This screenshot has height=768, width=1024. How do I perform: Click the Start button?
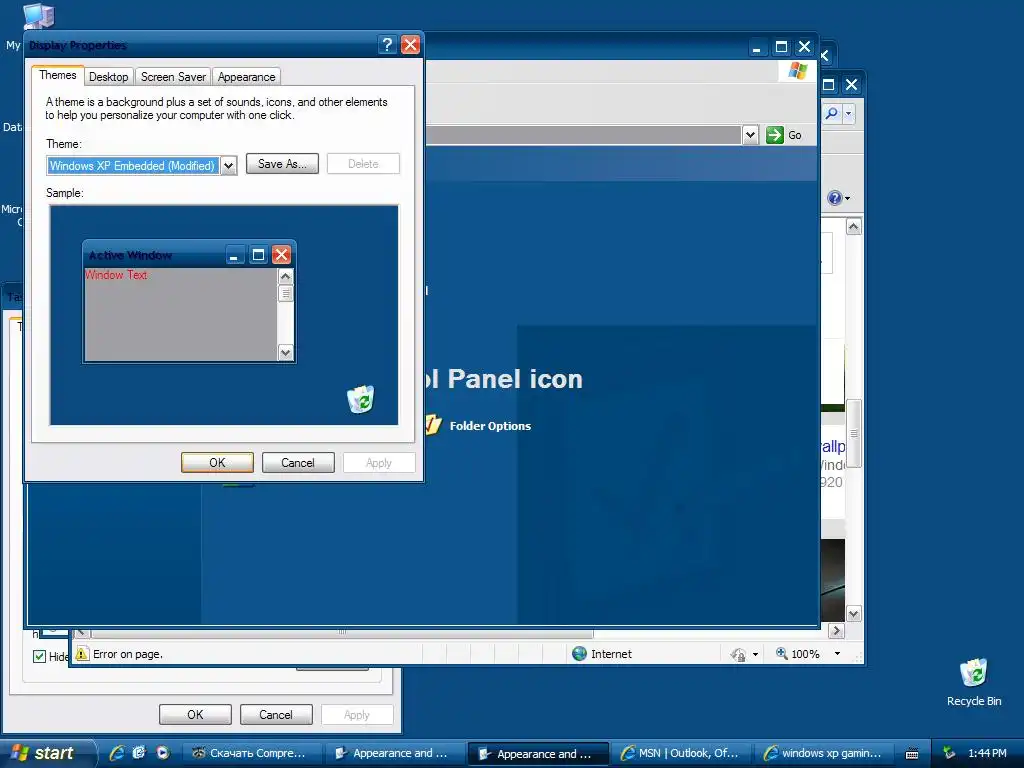tap(48, 753)
